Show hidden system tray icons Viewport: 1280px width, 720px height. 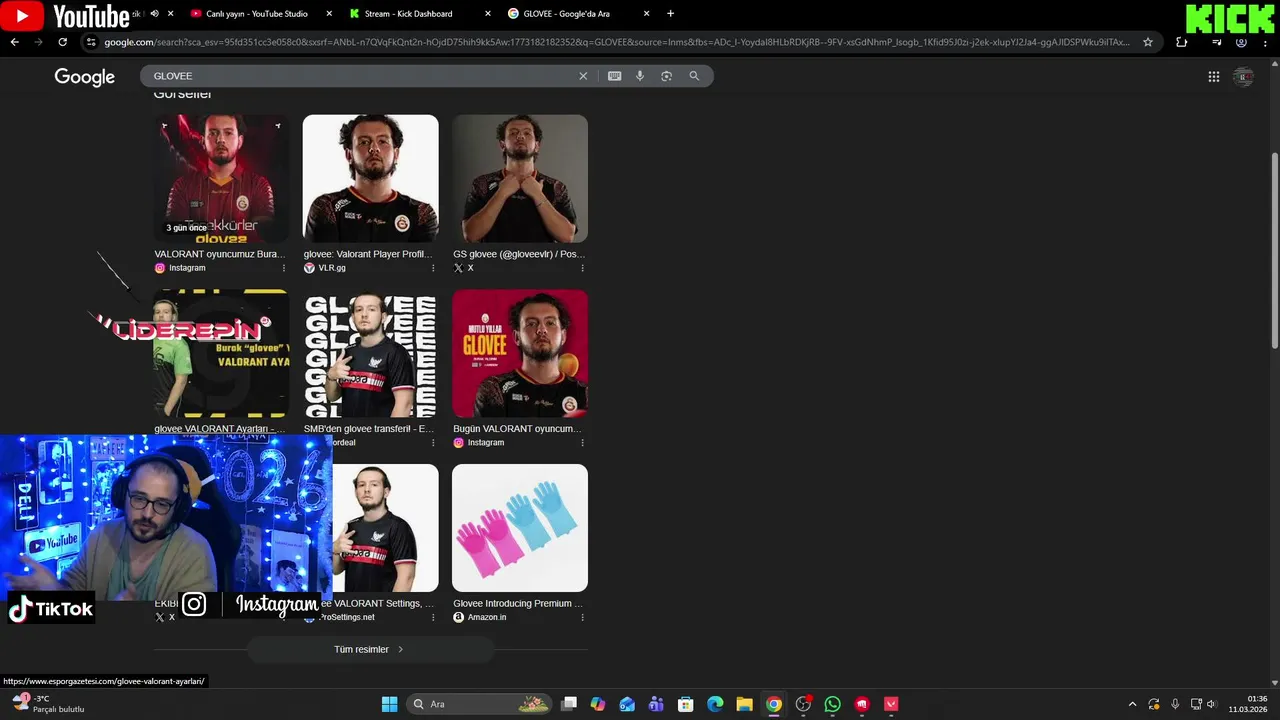[1132, 704]
